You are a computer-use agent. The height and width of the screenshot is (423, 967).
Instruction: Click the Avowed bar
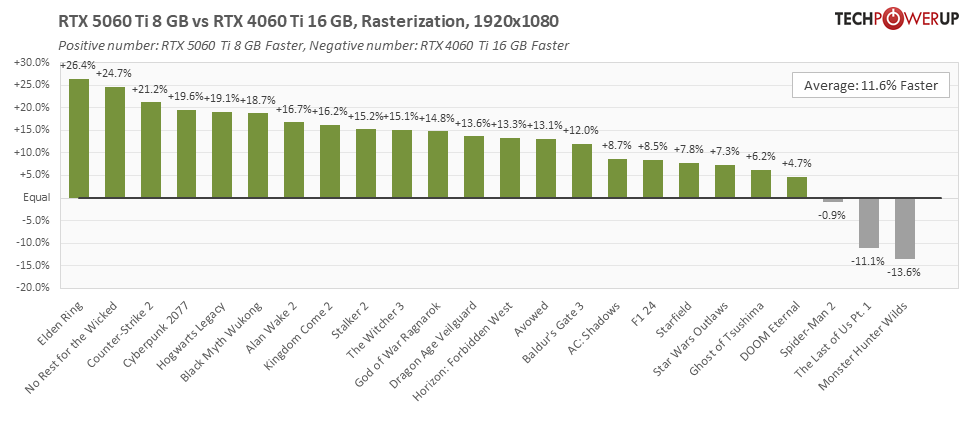click(546, 168)
